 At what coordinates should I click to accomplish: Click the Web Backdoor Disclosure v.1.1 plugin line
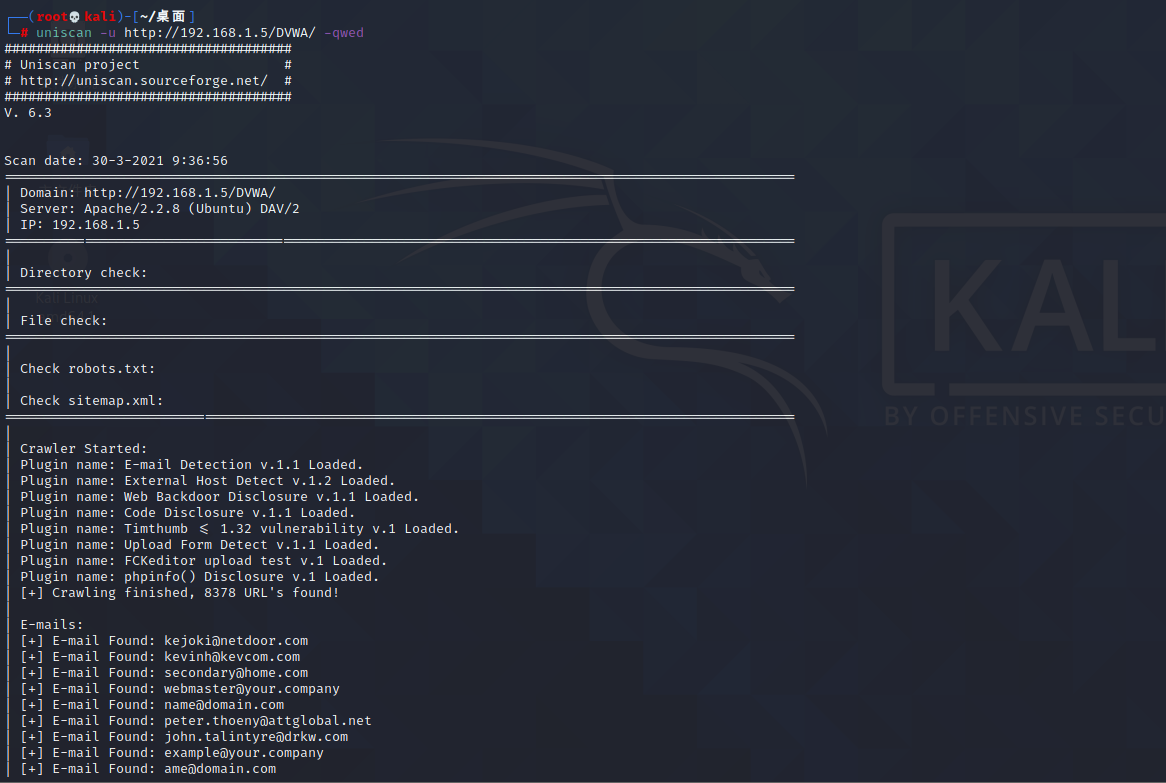[x=219, y=497]
